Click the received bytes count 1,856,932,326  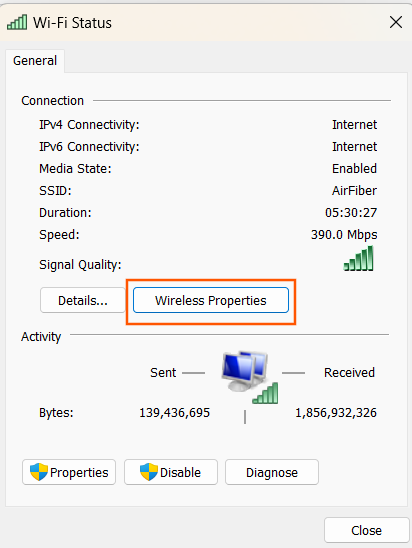(336, 413)
